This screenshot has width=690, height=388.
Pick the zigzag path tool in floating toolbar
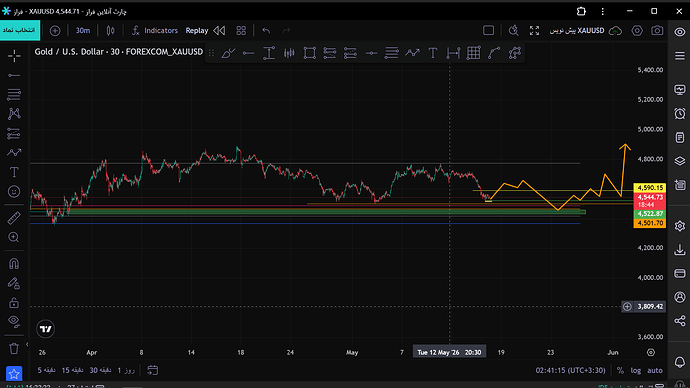coord(412,53)
